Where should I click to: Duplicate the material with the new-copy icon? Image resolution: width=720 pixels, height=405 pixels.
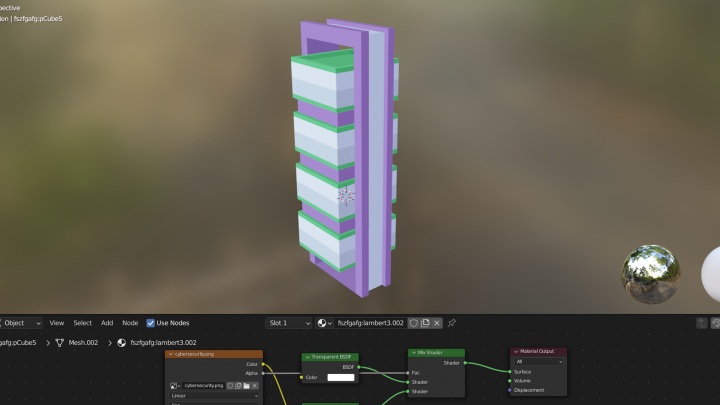[425, 323]
